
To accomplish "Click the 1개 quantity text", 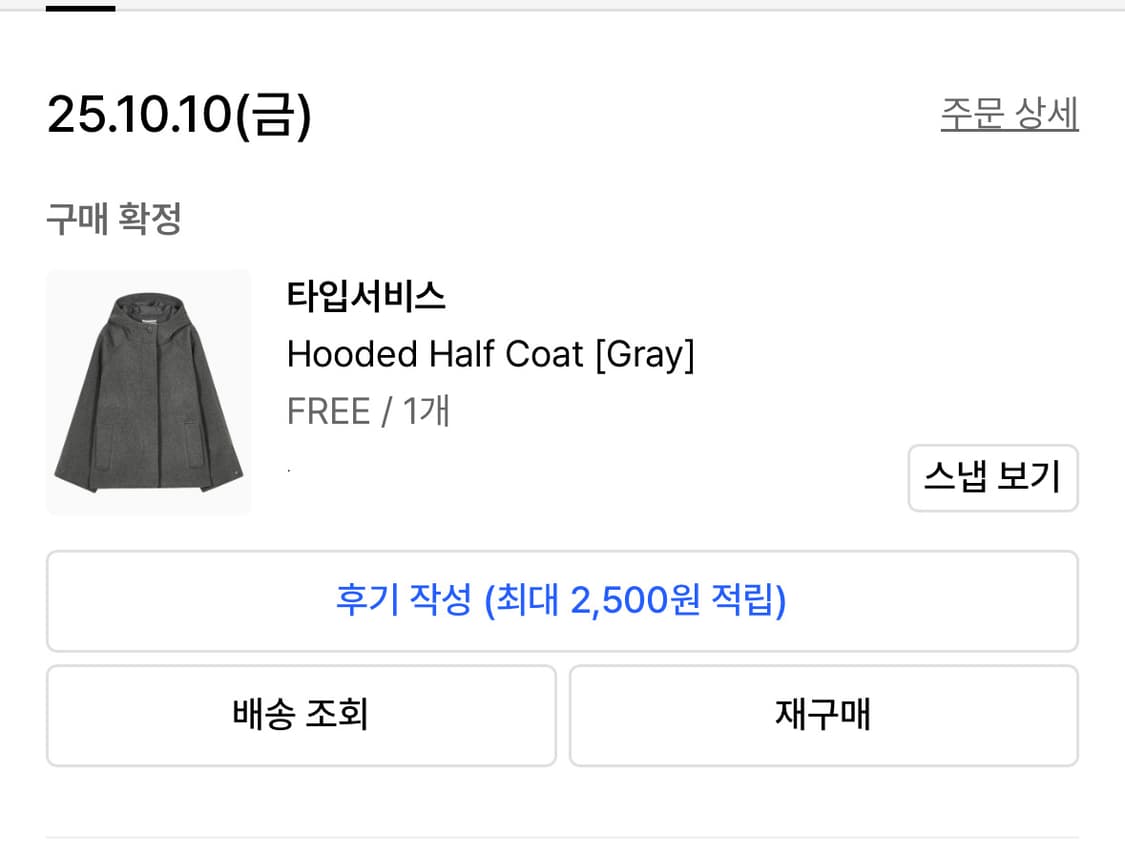I will [x=426, y=411].
